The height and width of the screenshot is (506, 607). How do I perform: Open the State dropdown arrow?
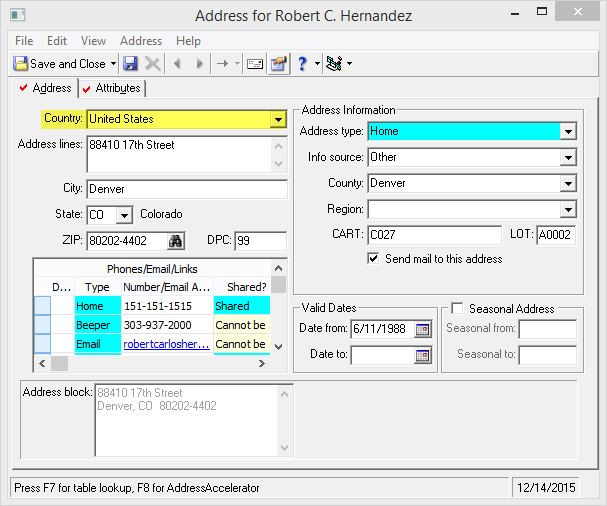click(x=124, y=215)
